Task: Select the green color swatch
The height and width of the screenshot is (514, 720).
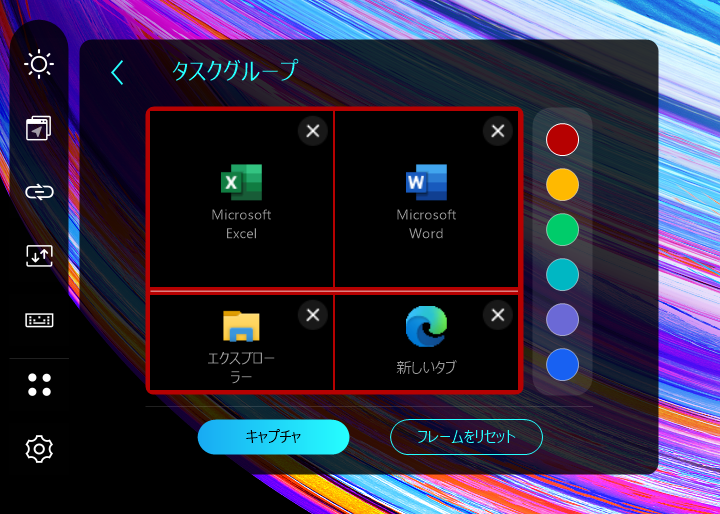Action: [x=562, y=230]
